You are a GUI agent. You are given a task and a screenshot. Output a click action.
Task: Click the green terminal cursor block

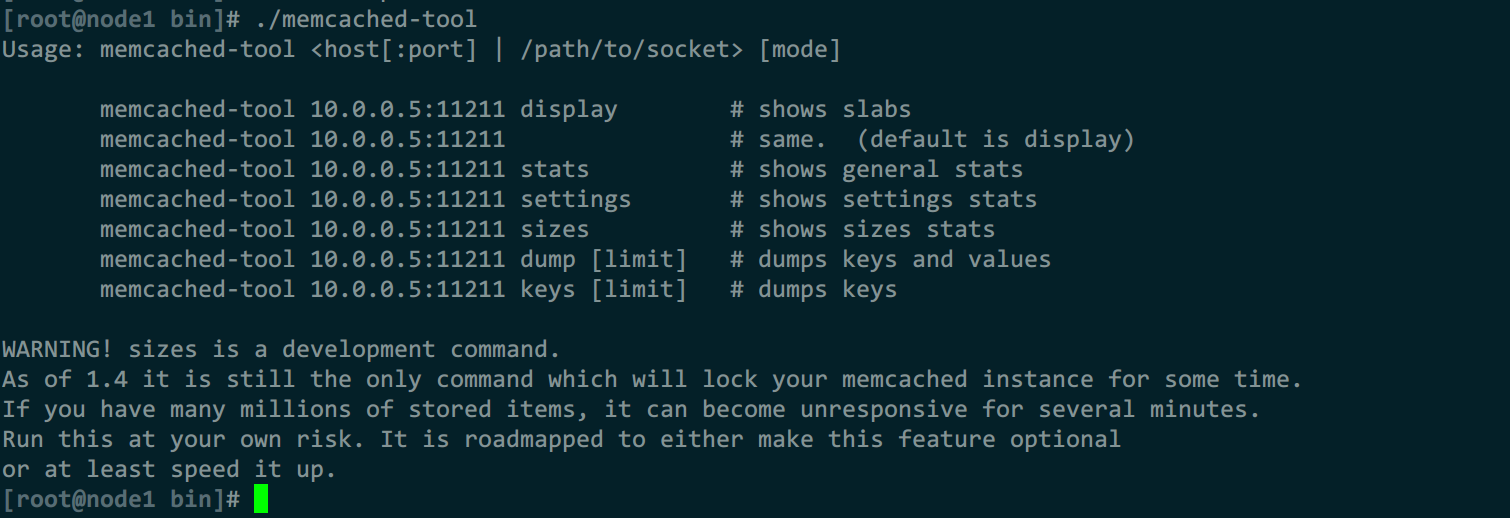[x=261, y=499]
